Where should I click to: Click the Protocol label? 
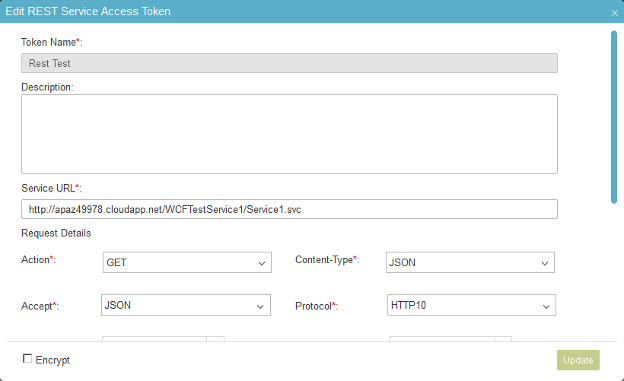coord(316,306)
